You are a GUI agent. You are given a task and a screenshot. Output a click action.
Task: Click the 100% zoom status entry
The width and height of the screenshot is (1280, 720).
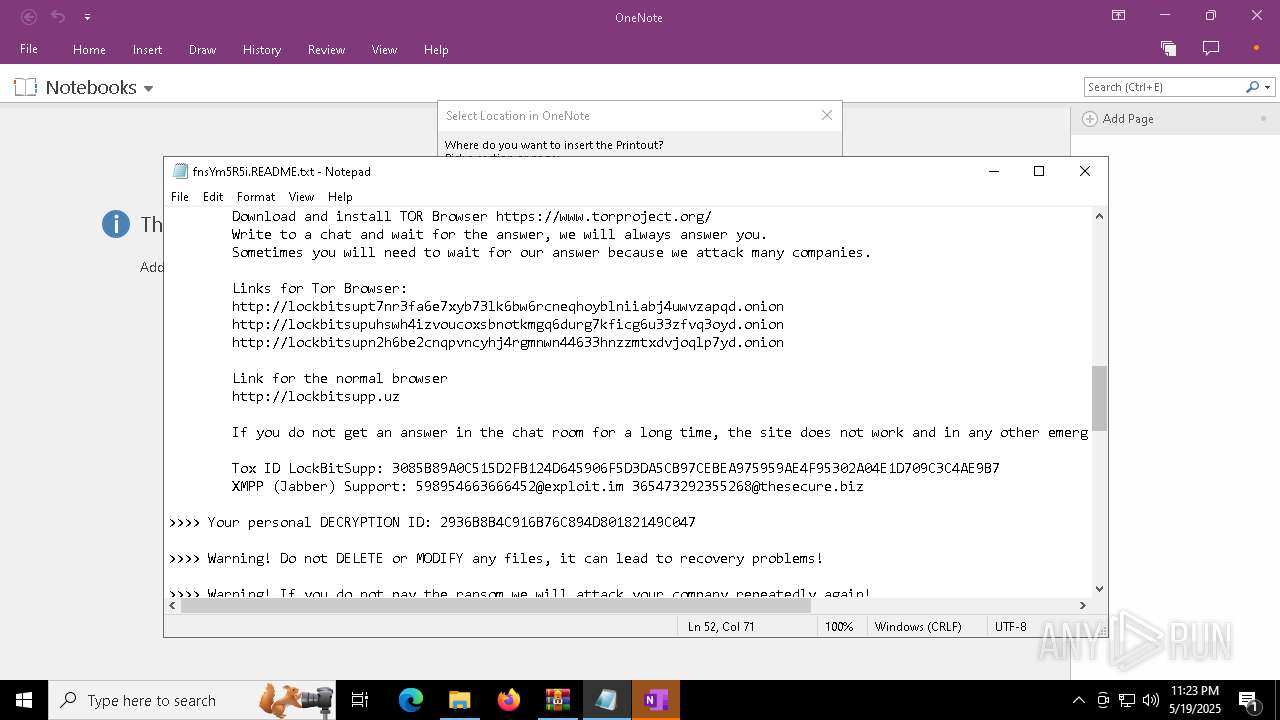(839, 626)
